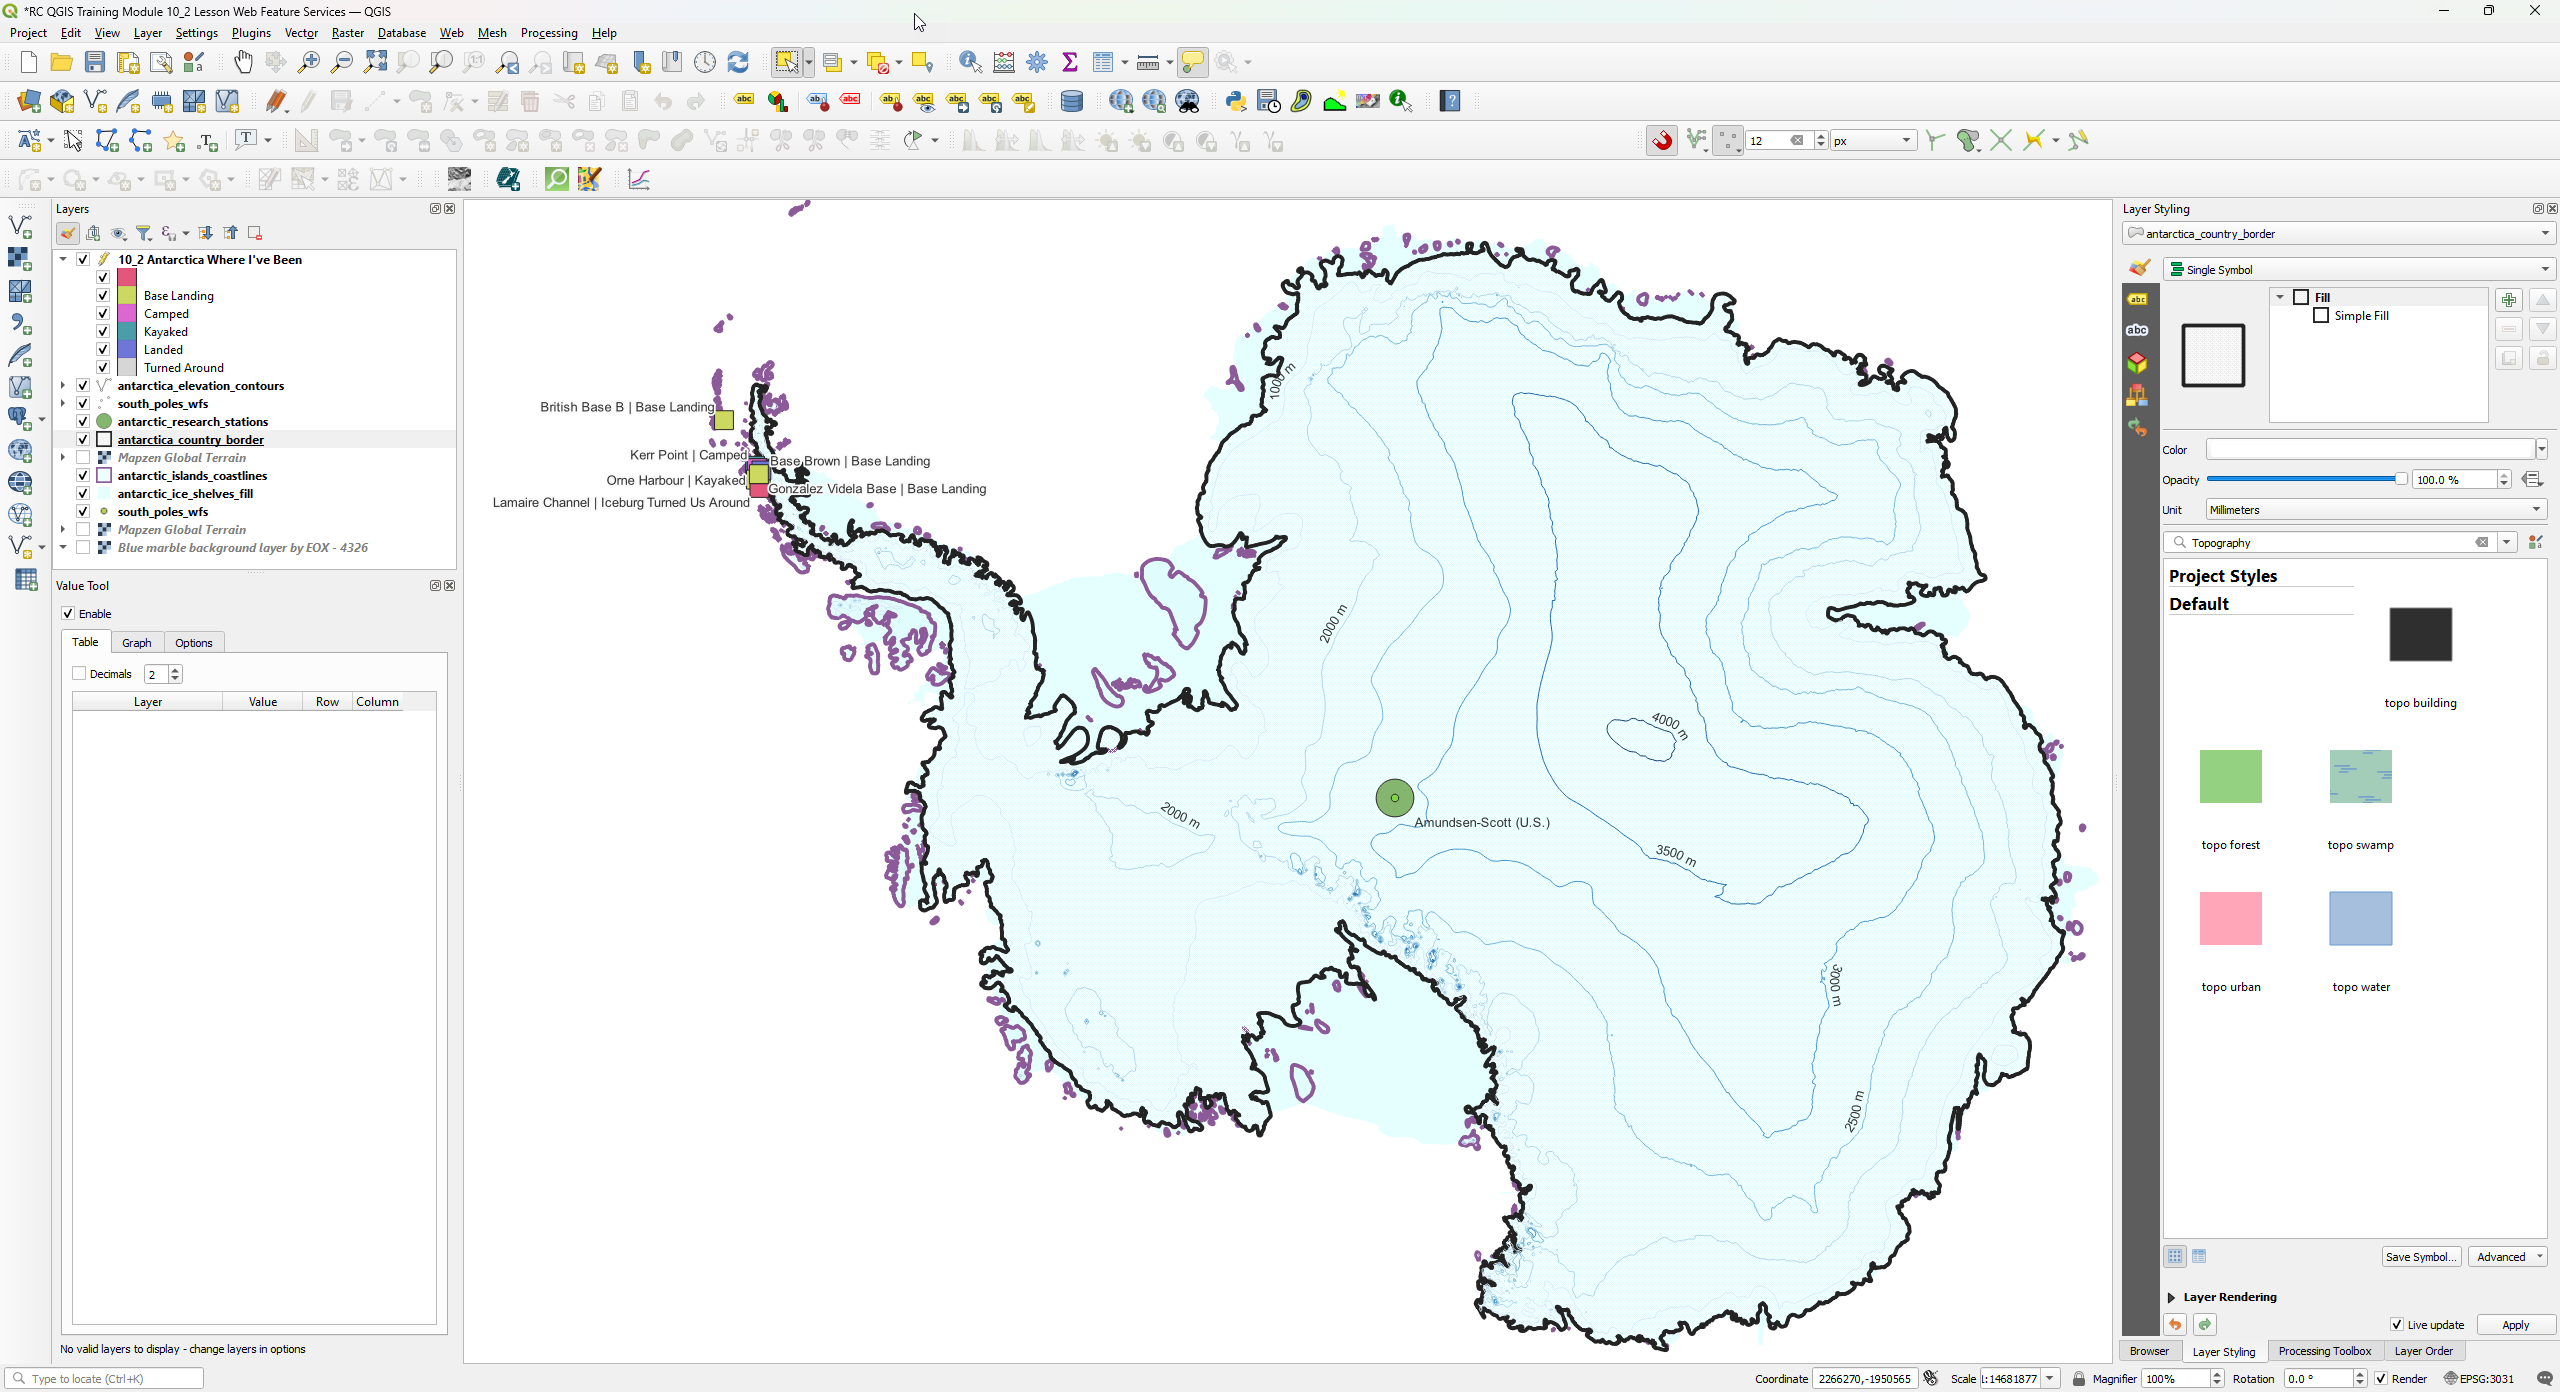Click the Refresh map icon

click(x=738, y=62)
